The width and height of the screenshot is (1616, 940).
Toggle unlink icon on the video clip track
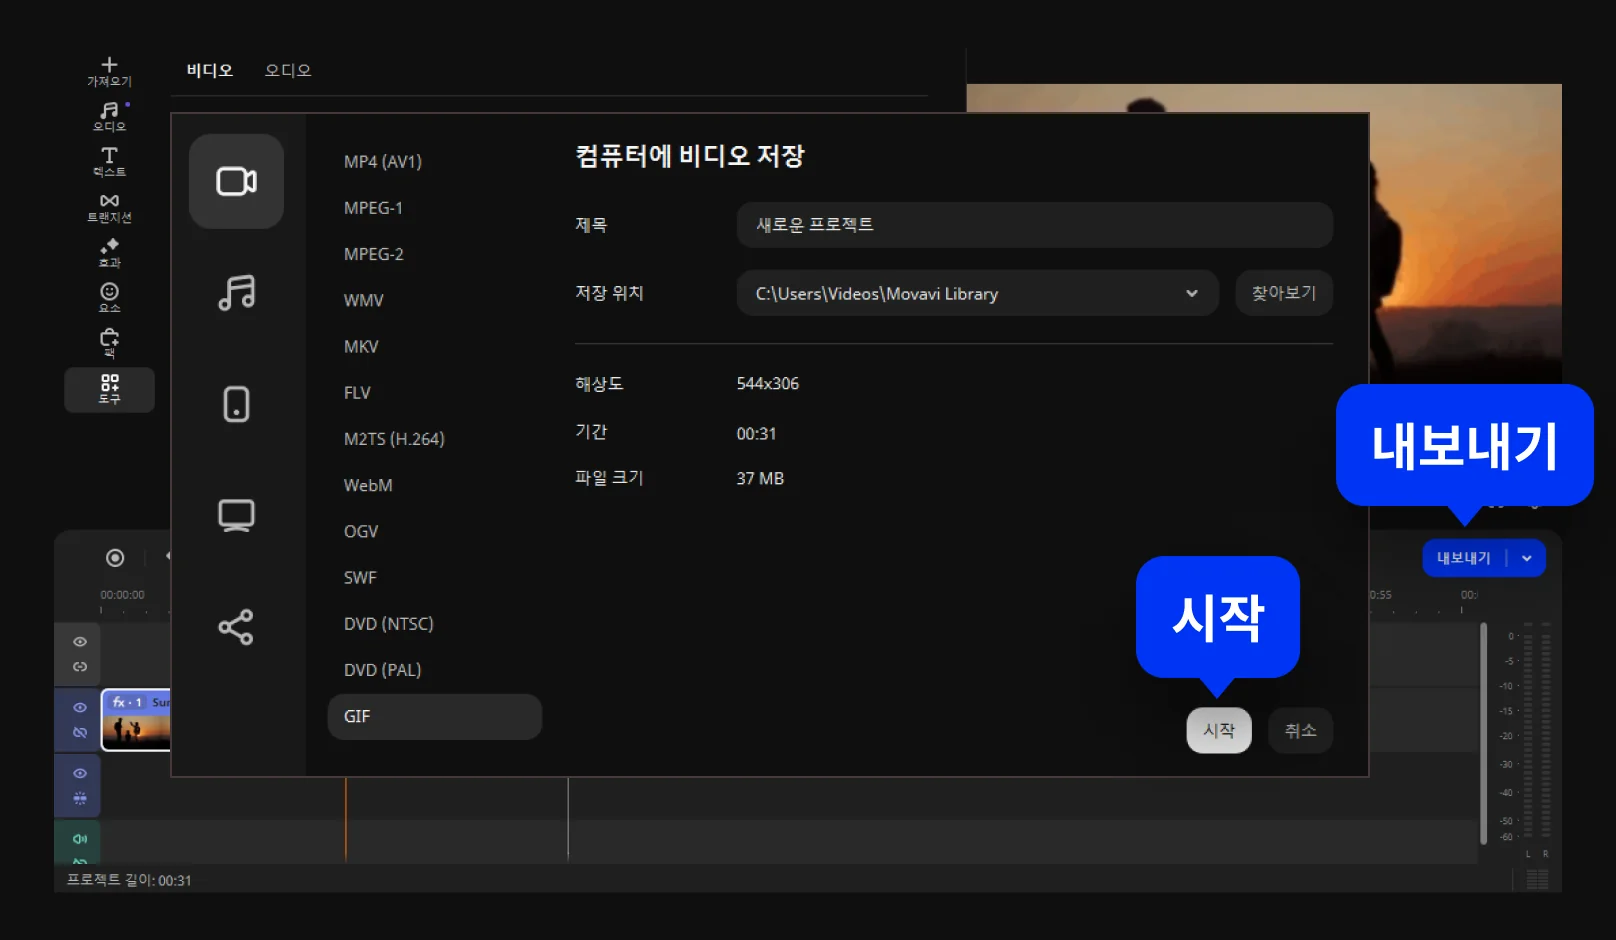[80, 733]
